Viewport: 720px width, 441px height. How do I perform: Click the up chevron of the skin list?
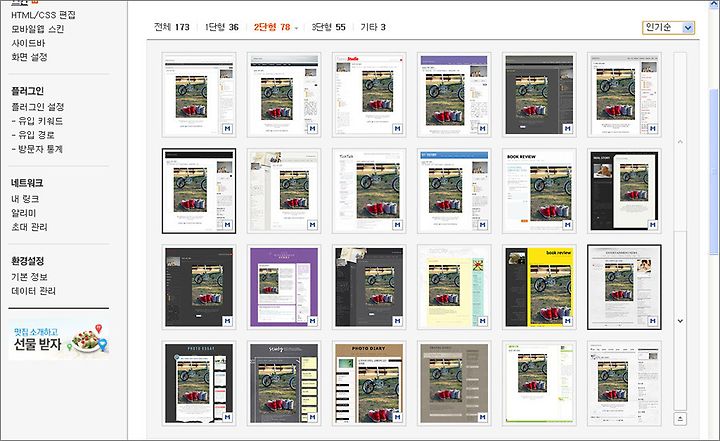point(680,142)
